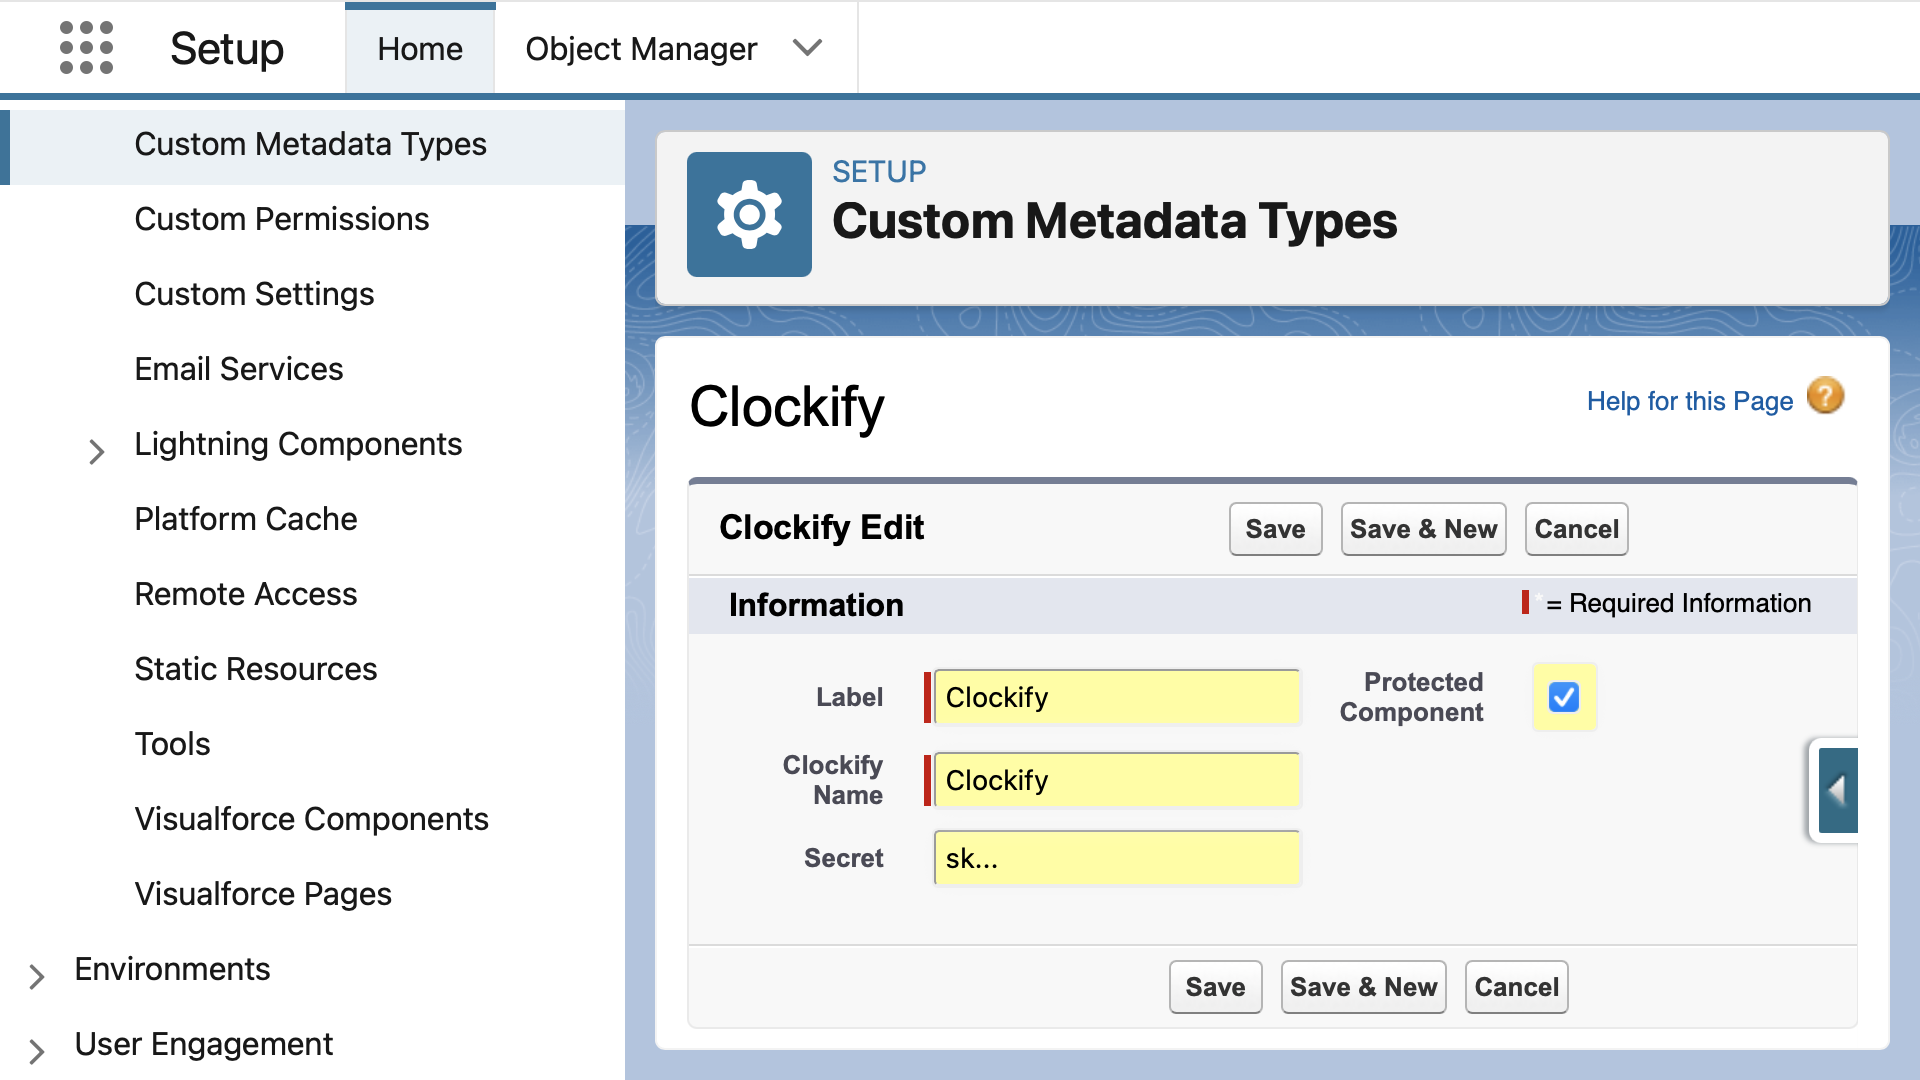
Task: Expand the User Engagement section
Action: [x=36, y=1052]
